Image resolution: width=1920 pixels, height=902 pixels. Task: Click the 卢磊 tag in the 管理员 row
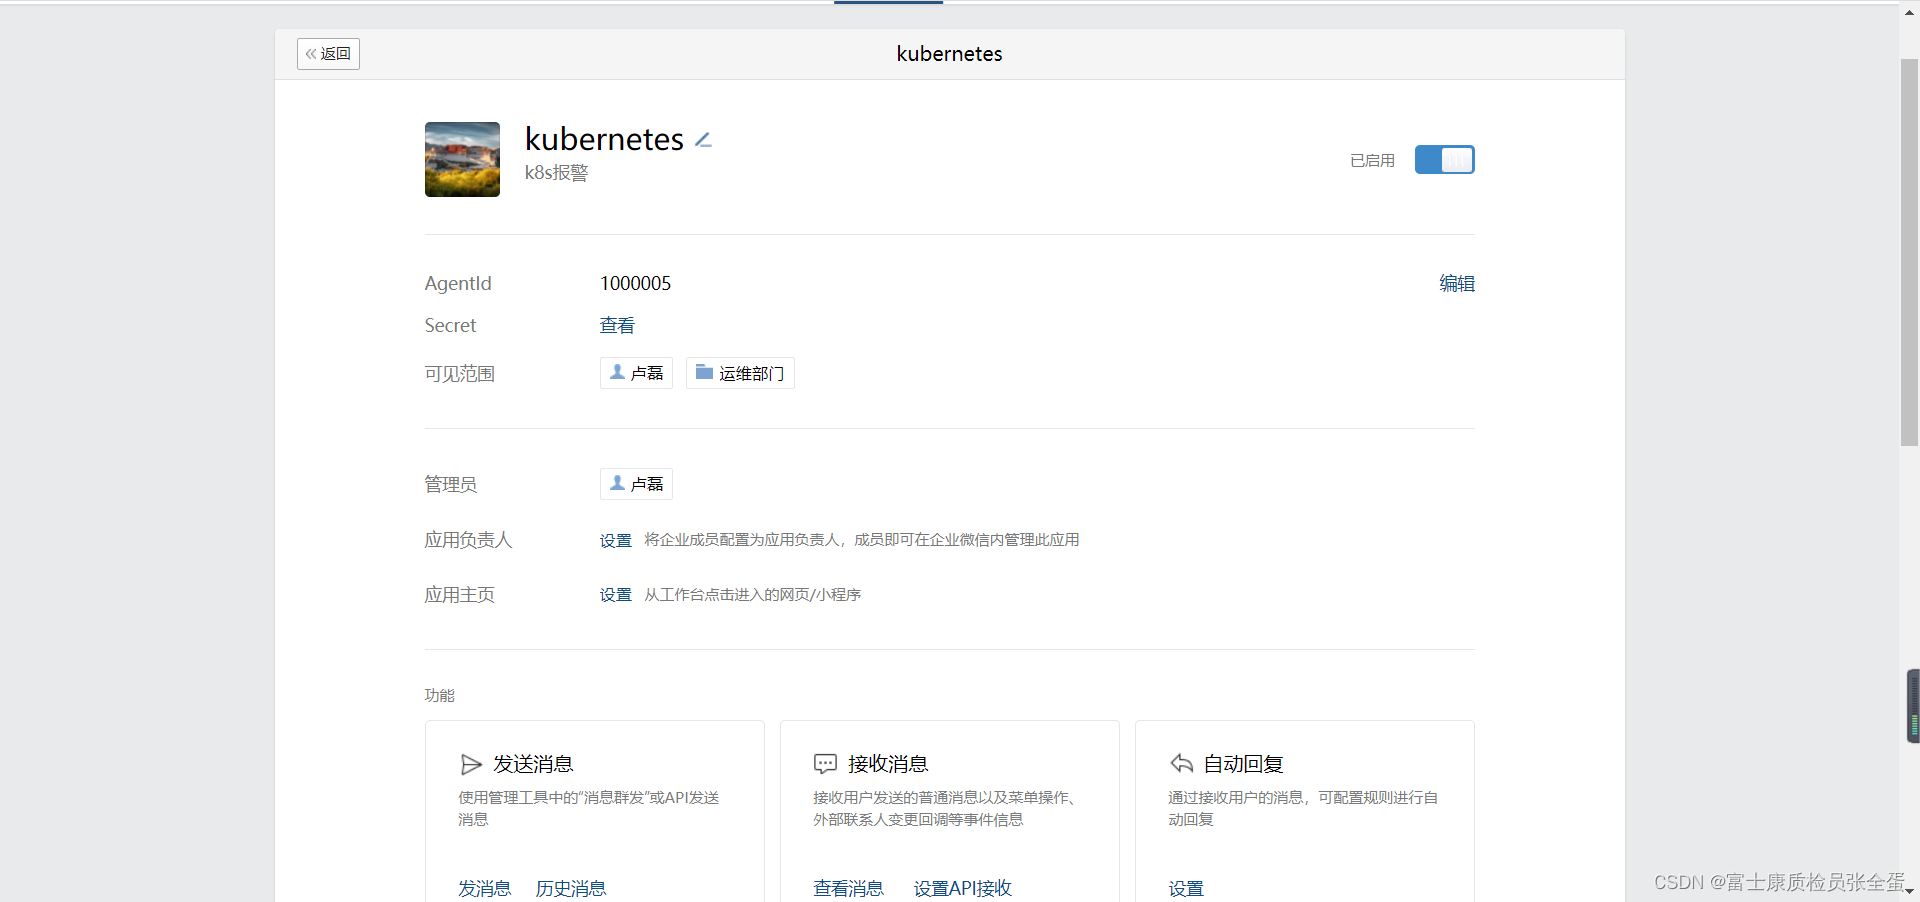(636, 484)
